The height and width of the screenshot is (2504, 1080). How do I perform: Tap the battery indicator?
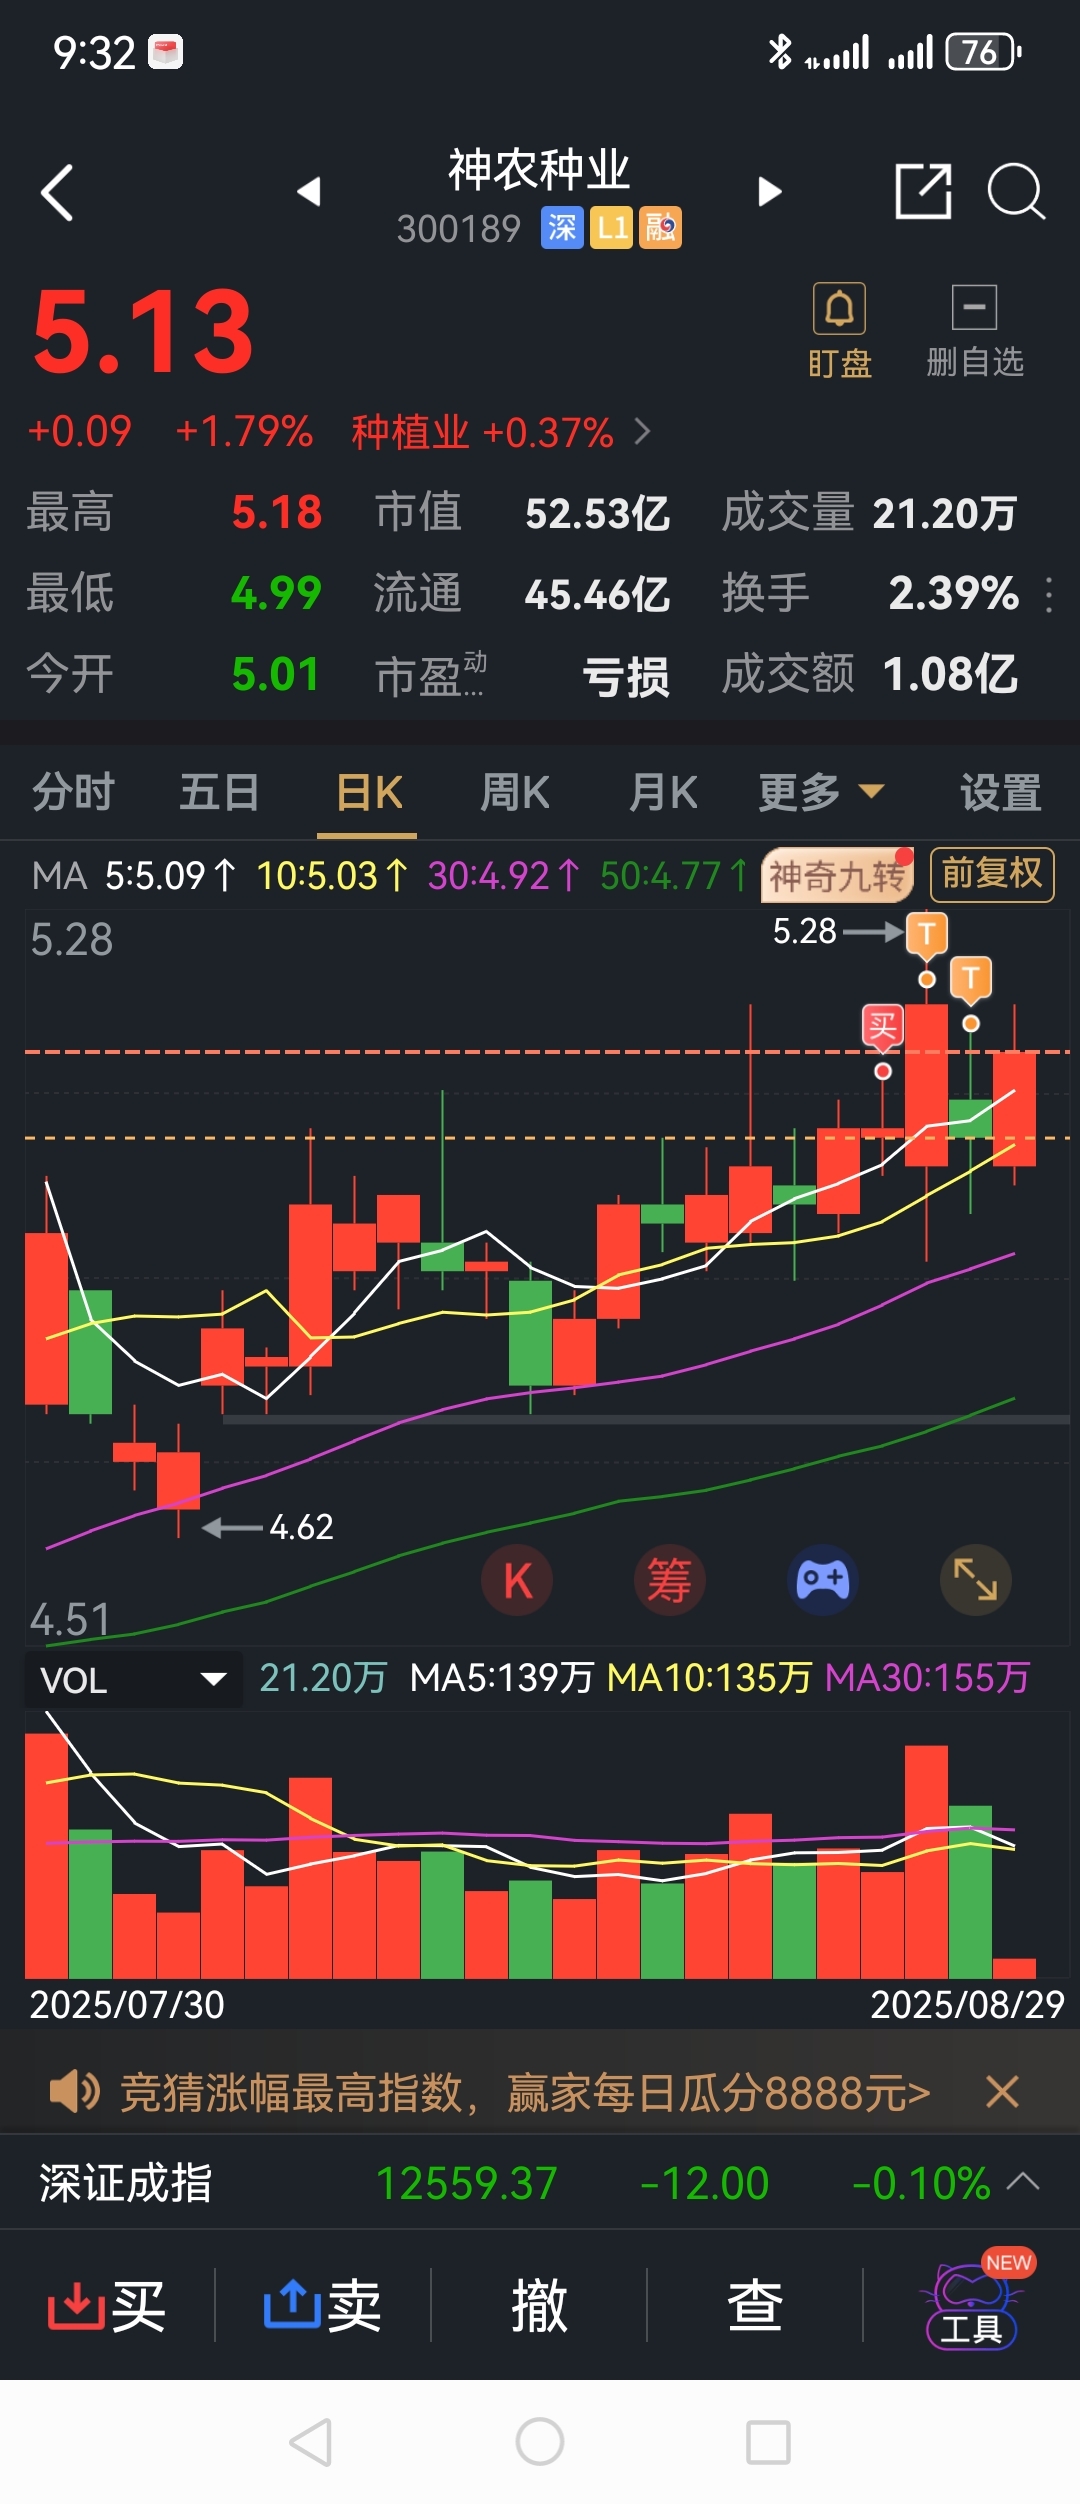click(984, 52)
